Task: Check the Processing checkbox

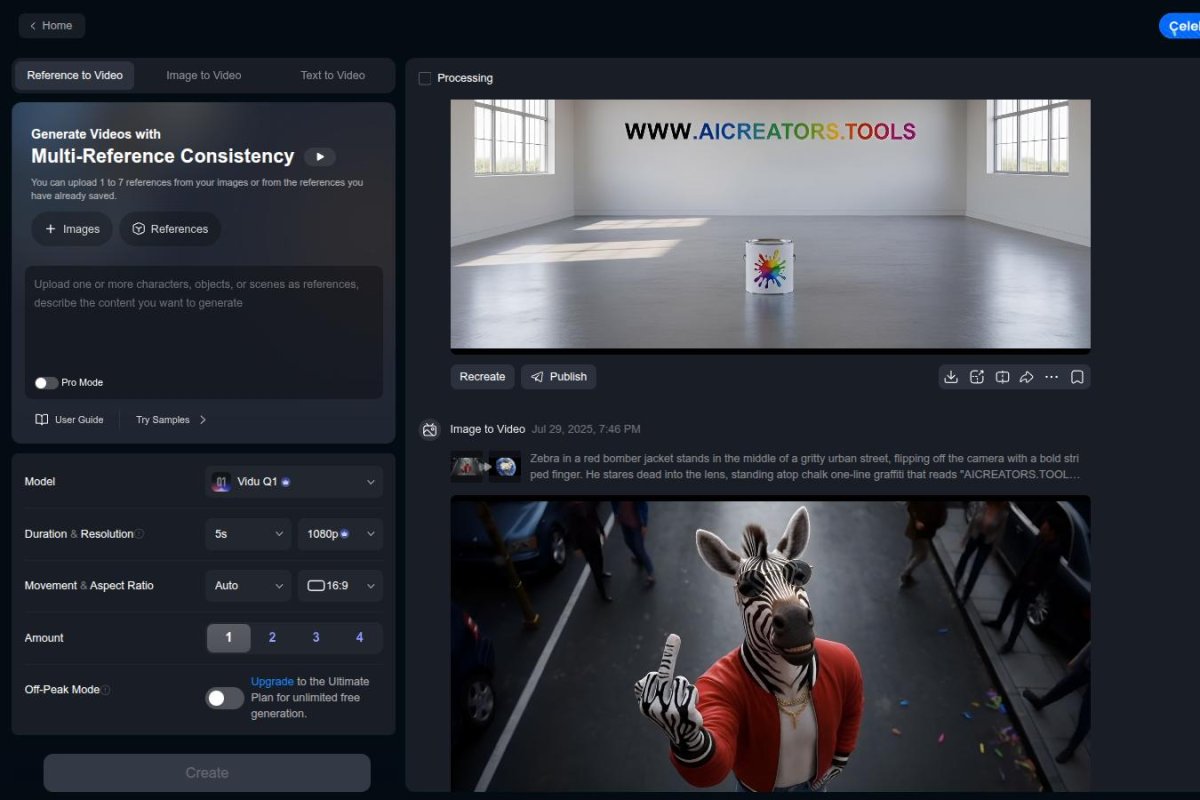Action: coord(425,77)
